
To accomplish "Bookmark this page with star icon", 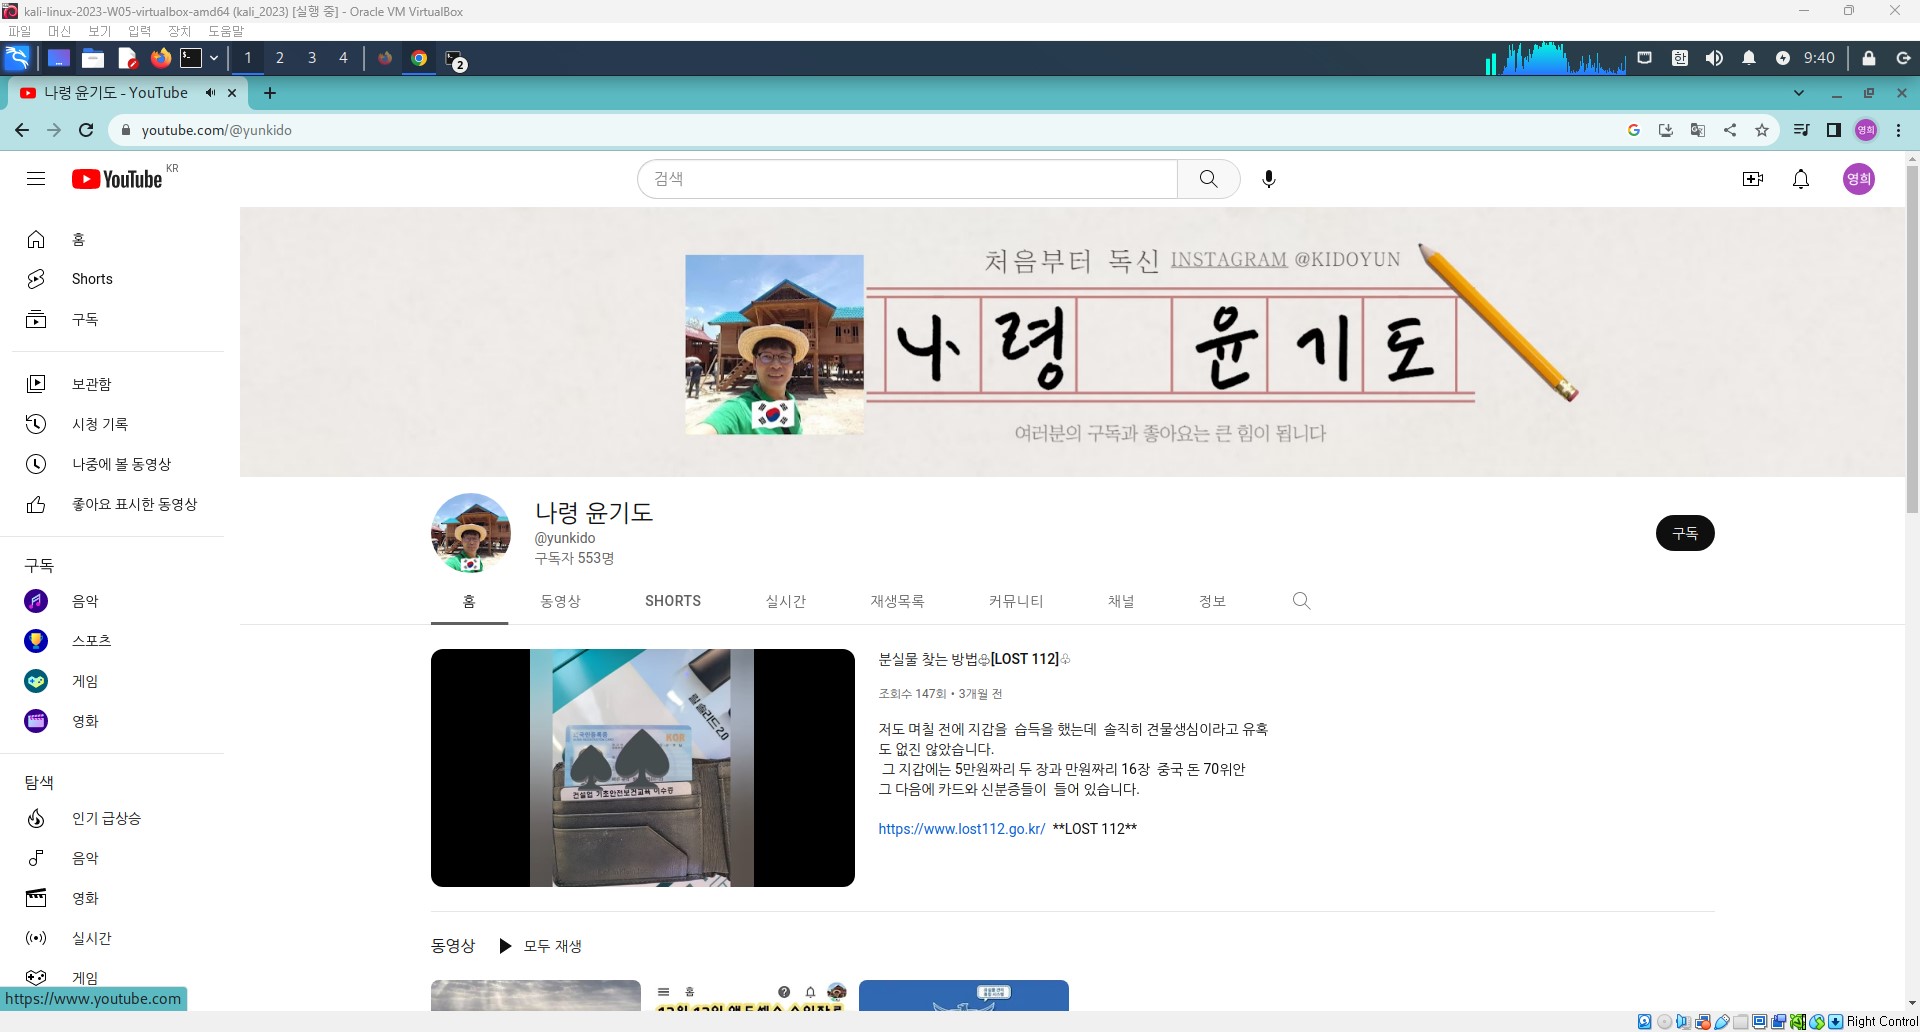I will 1762,130.
